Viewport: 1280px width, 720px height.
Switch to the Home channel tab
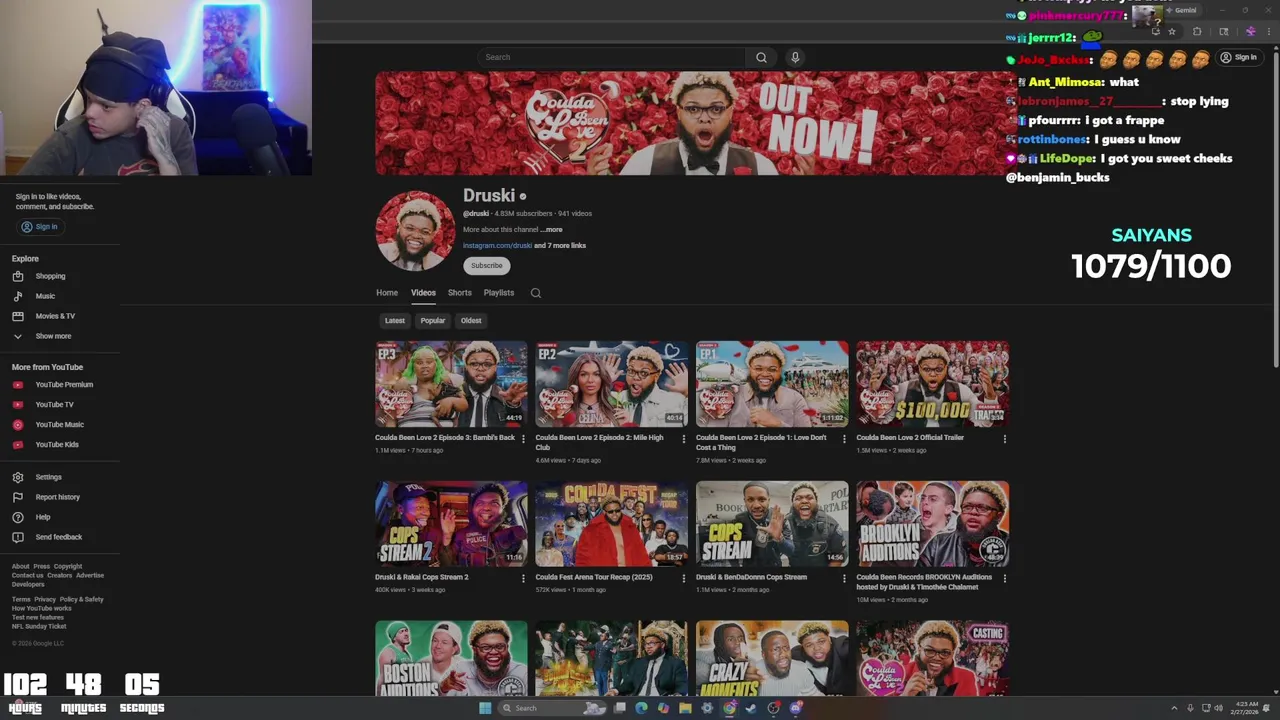[x=387, y=293]
